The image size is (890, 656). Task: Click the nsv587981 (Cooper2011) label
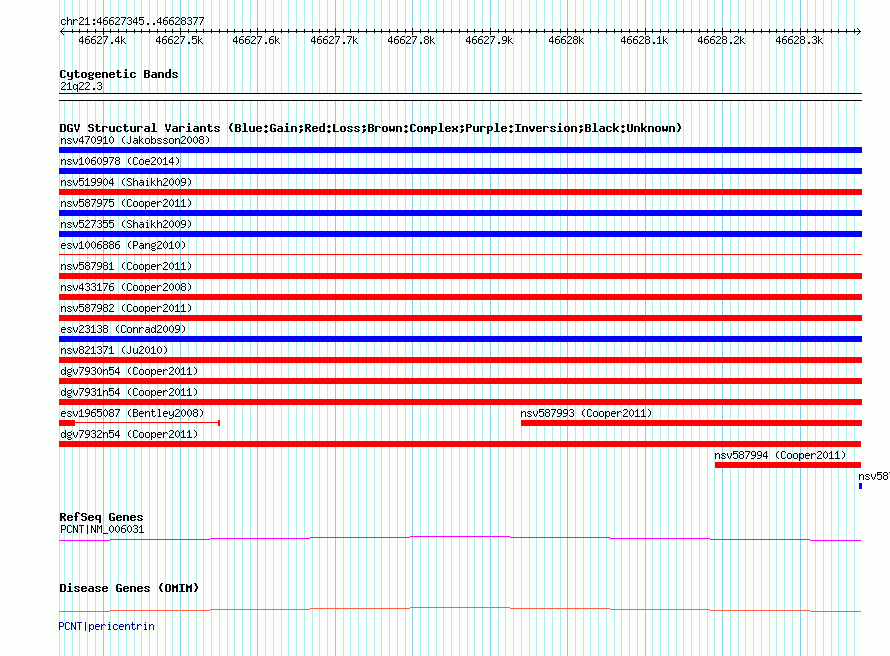(126, 266)
